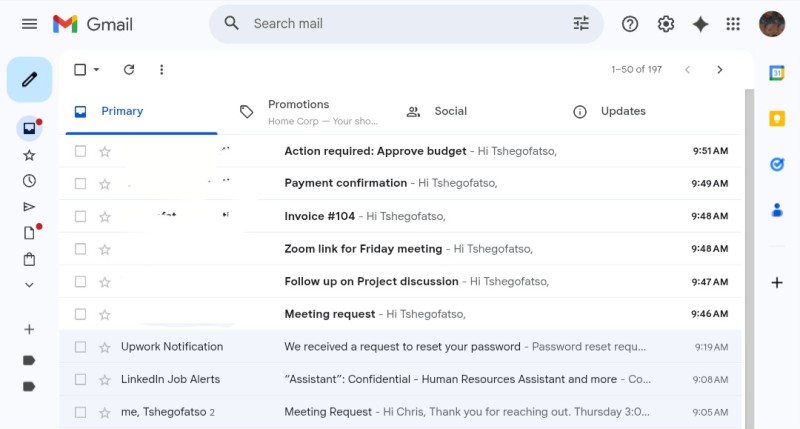This screenshot has width=800, height=429.
Task: Open the Snoozed clock icon
Action: click(x=29, y=181)
